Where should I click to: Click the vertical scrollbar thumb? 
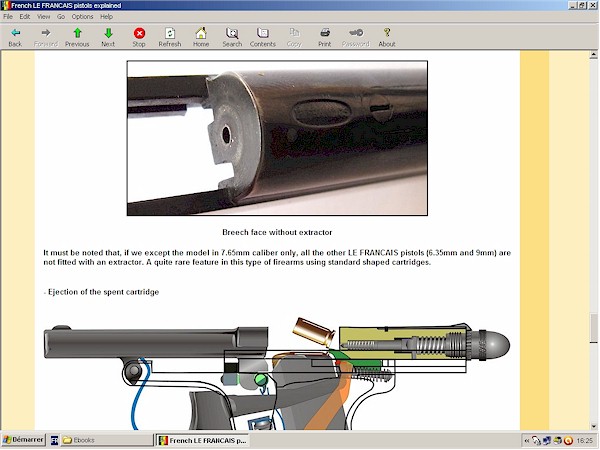[x=593, y=328]
